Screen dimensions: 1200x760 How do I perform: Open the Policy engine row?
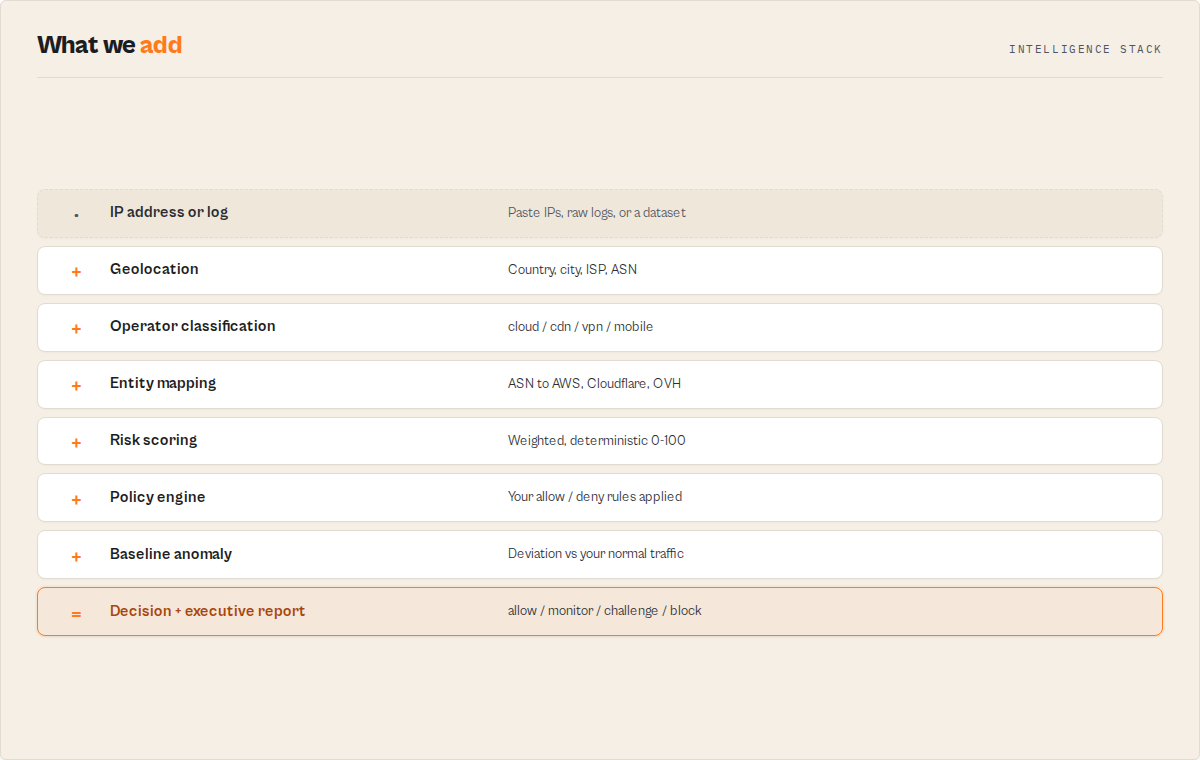pos(600,497)
